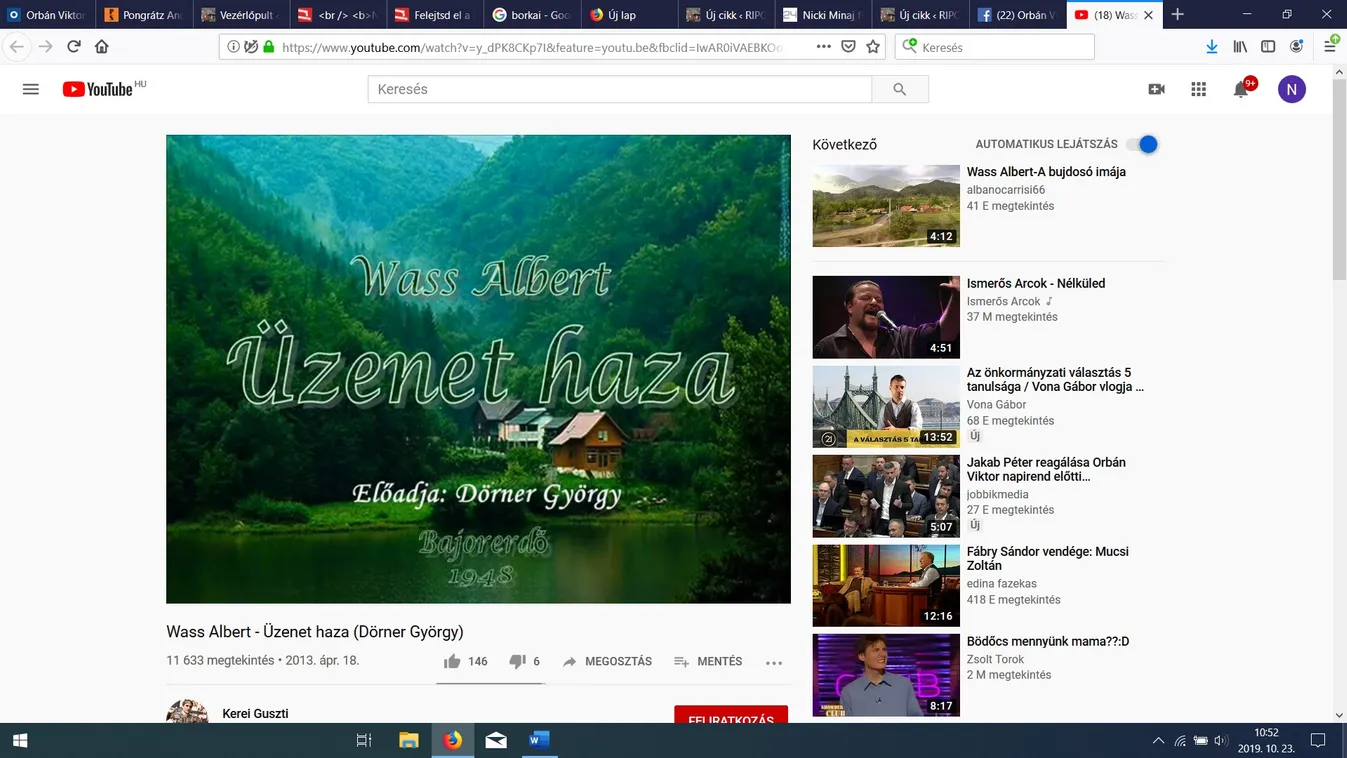Launch Word from the taskbar

(x=539, y=740)
